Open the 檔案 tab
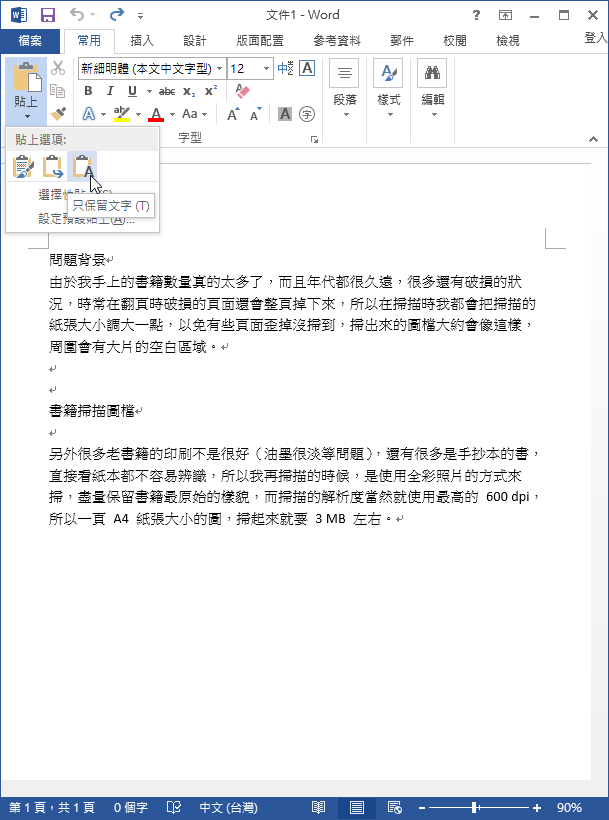The image size is (609, 820). (30, 40)
